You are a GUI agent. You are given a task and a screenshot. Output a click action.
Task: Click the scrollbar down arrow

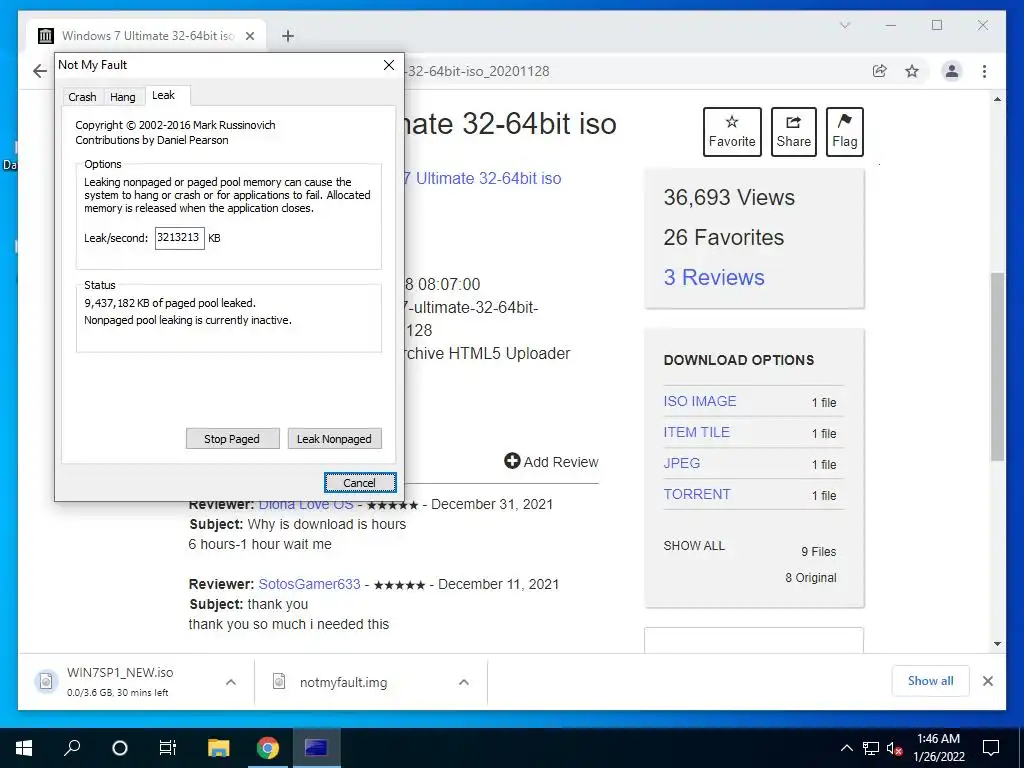click(997, 644)
